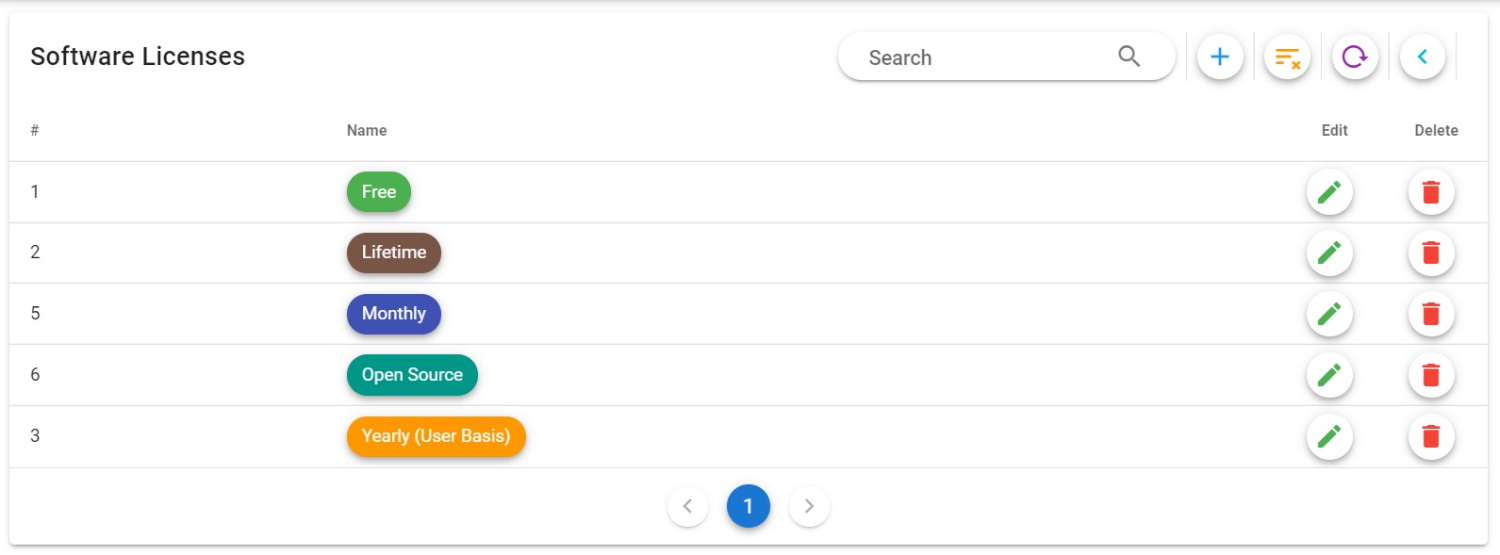Delete the Free license
This screenshot has height=555, width=1500.
[1431, 192]
